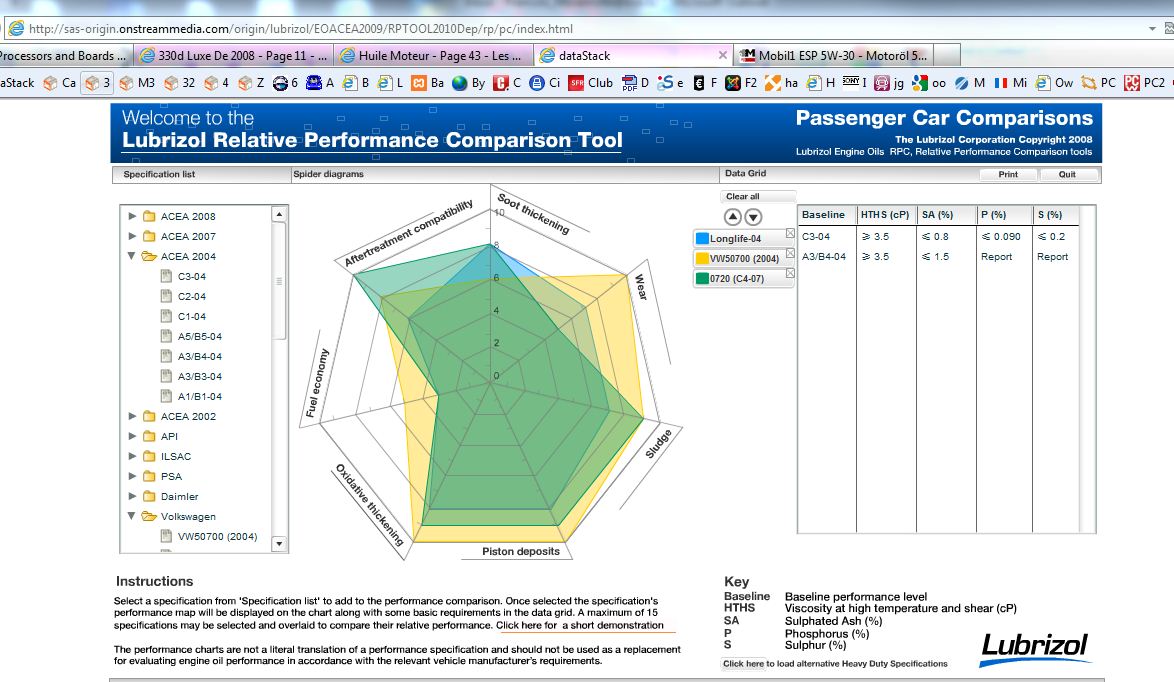
Task: Open the 'Ci' bookmark icon
Action: (x=537, y=83)
